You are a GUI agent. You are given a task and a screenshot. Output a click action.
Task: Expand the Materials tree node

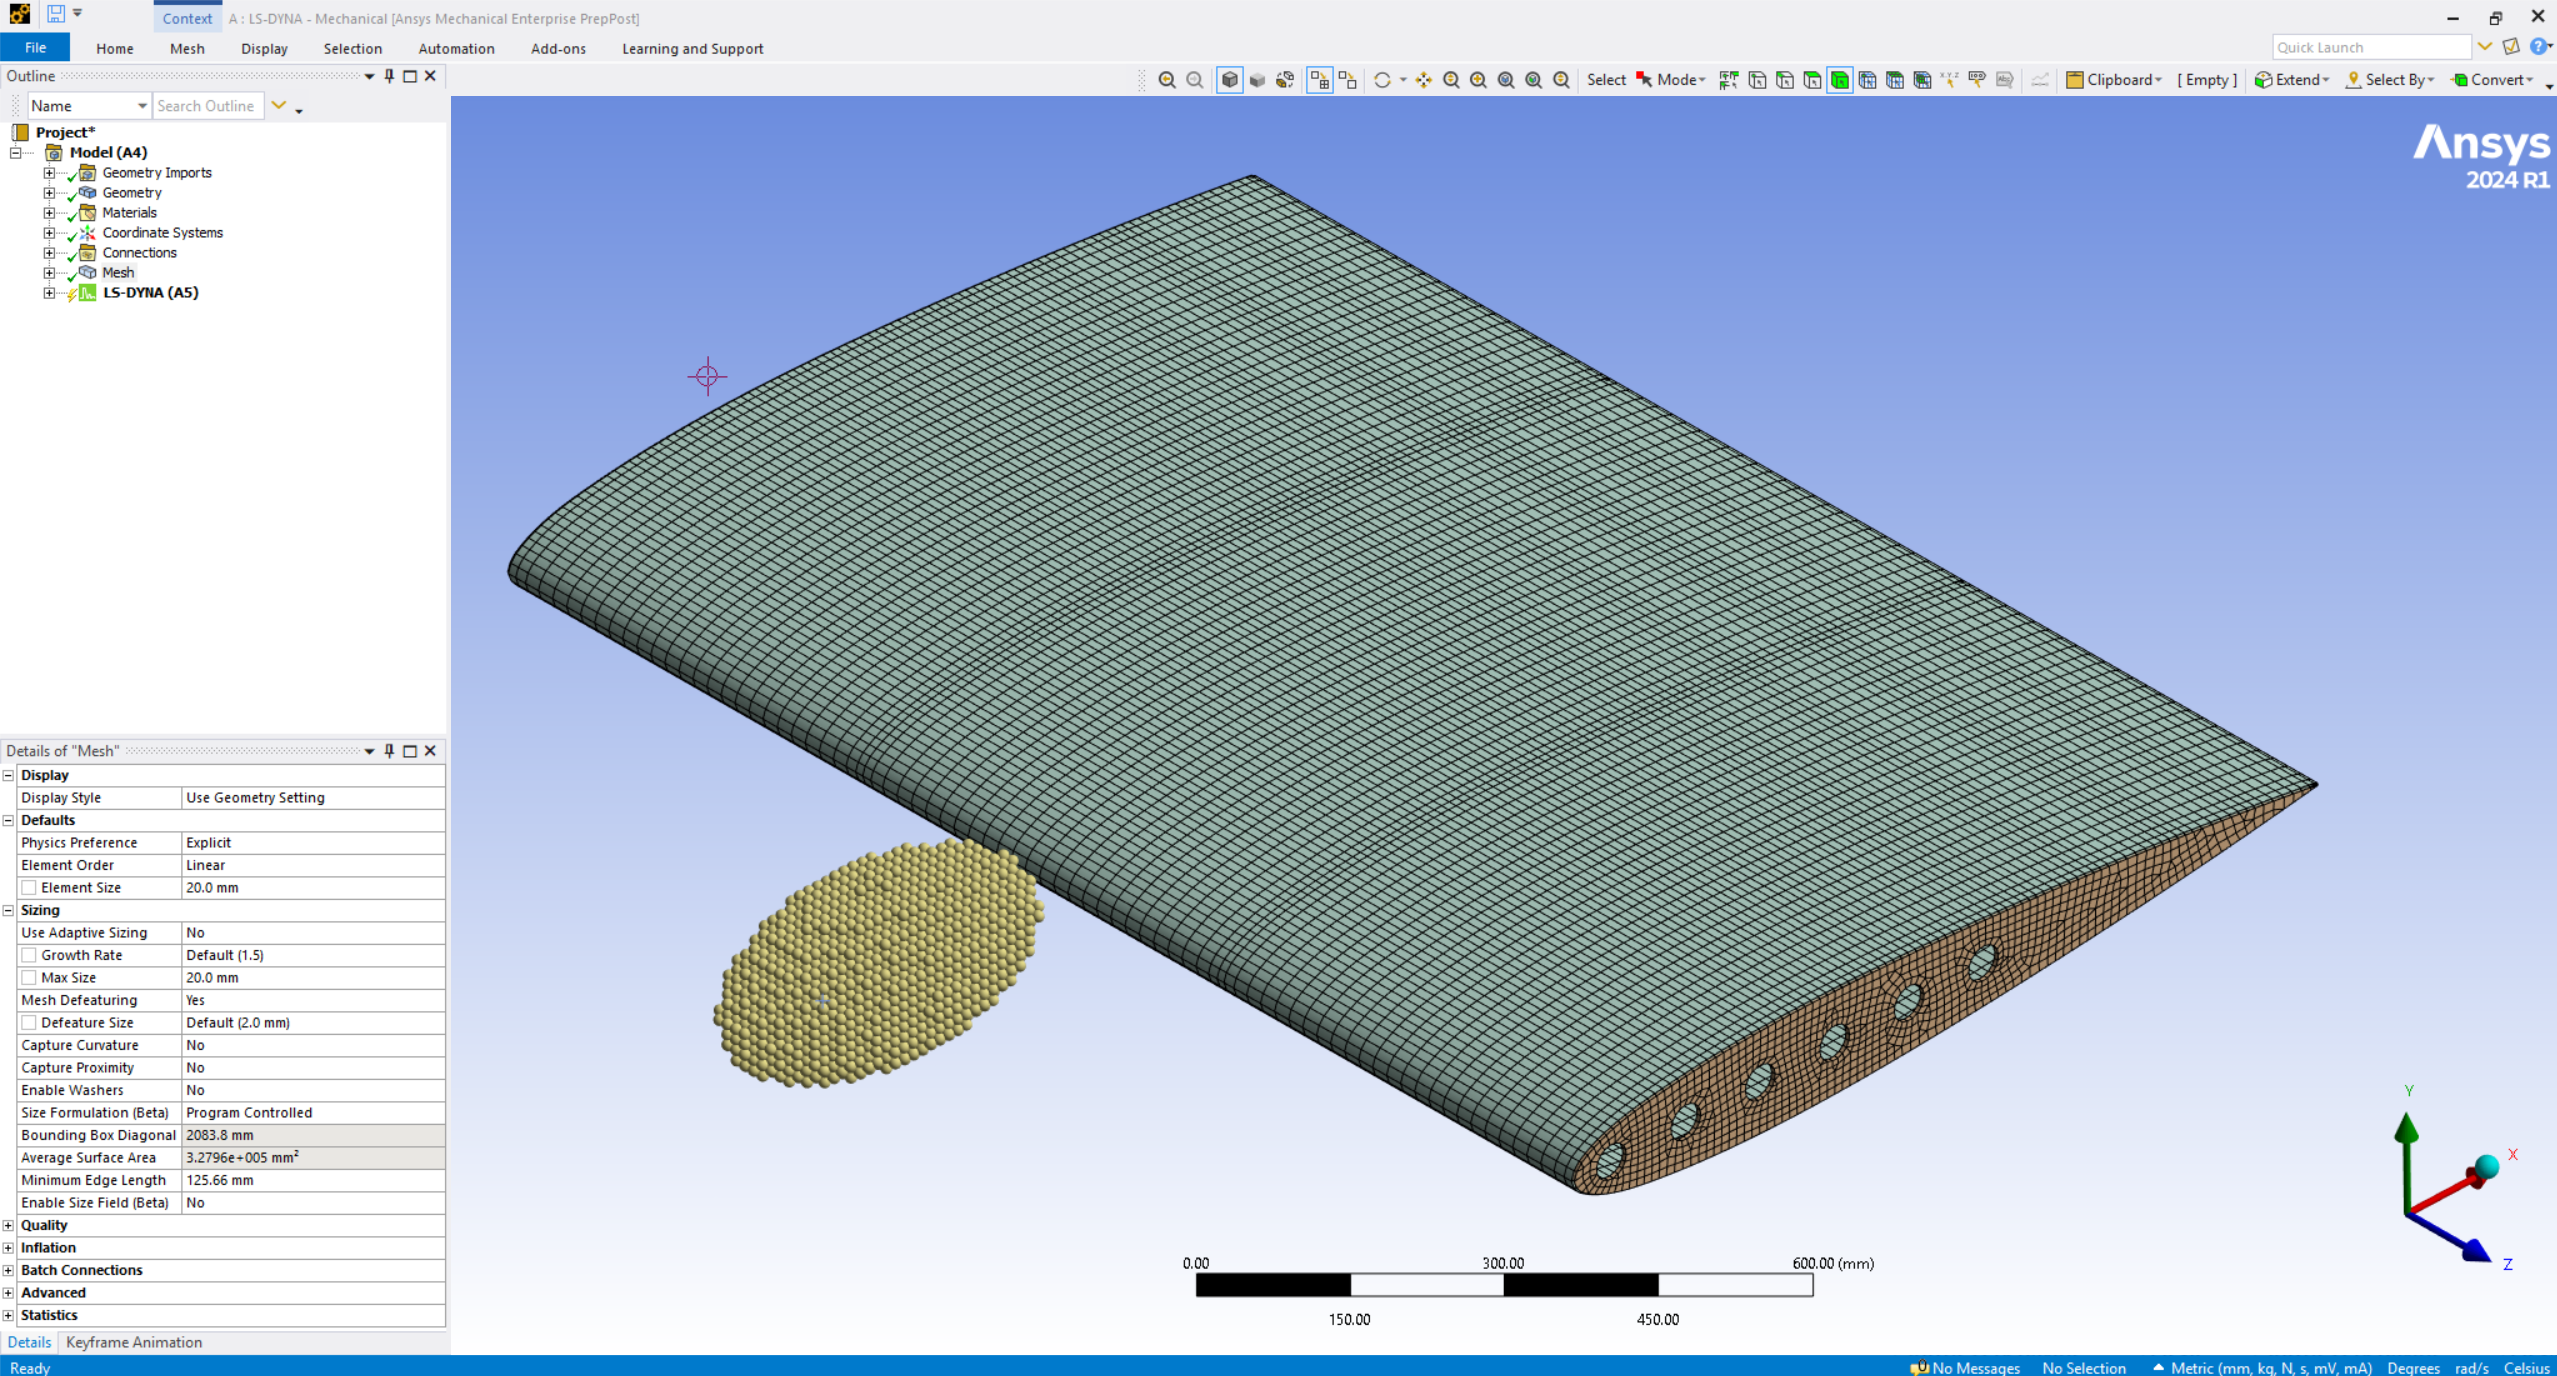click(49, 213)
